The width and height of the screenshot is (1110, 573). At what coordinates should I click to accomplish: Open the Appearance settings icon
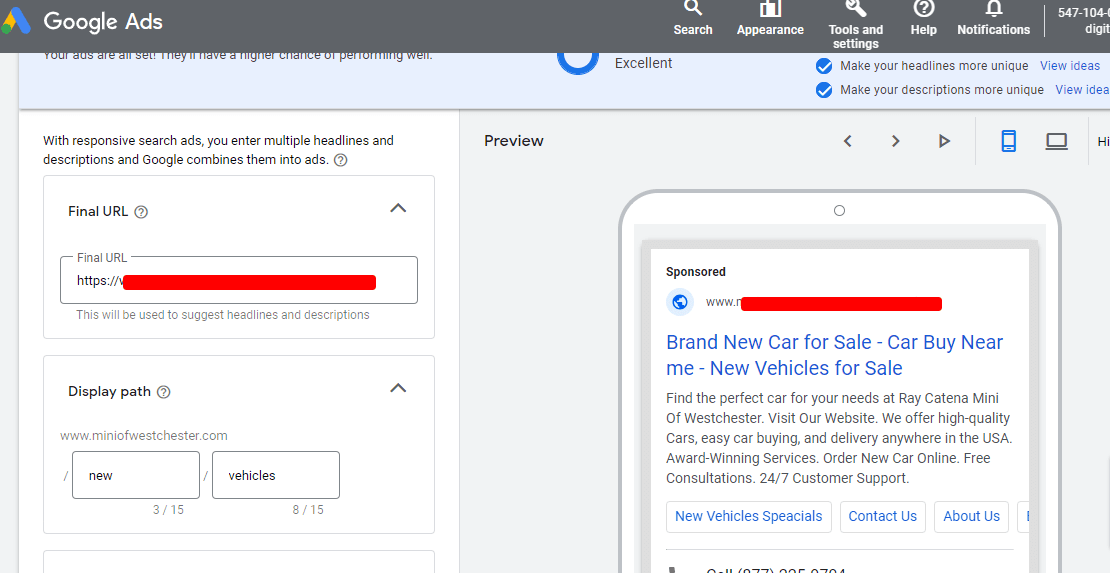point(770,10)
